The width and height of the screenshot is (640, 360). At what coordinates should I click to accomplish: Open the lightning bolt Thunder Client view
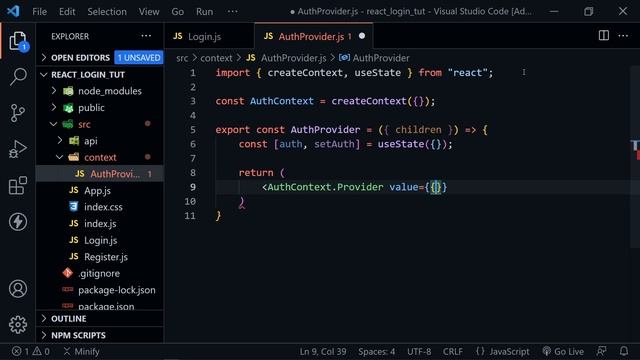coord(18,222)
